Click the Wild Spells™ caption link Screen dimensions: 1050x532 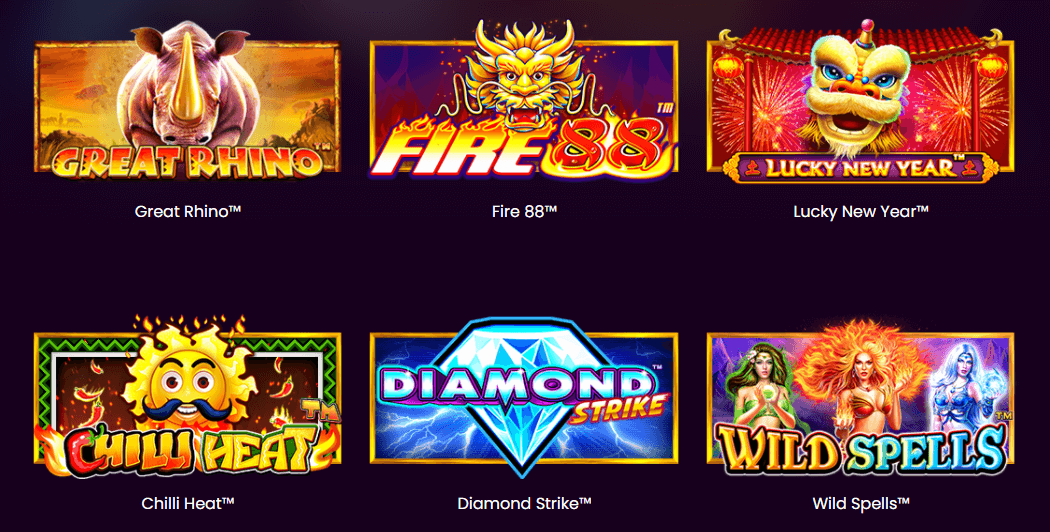(x=861, y=503)
